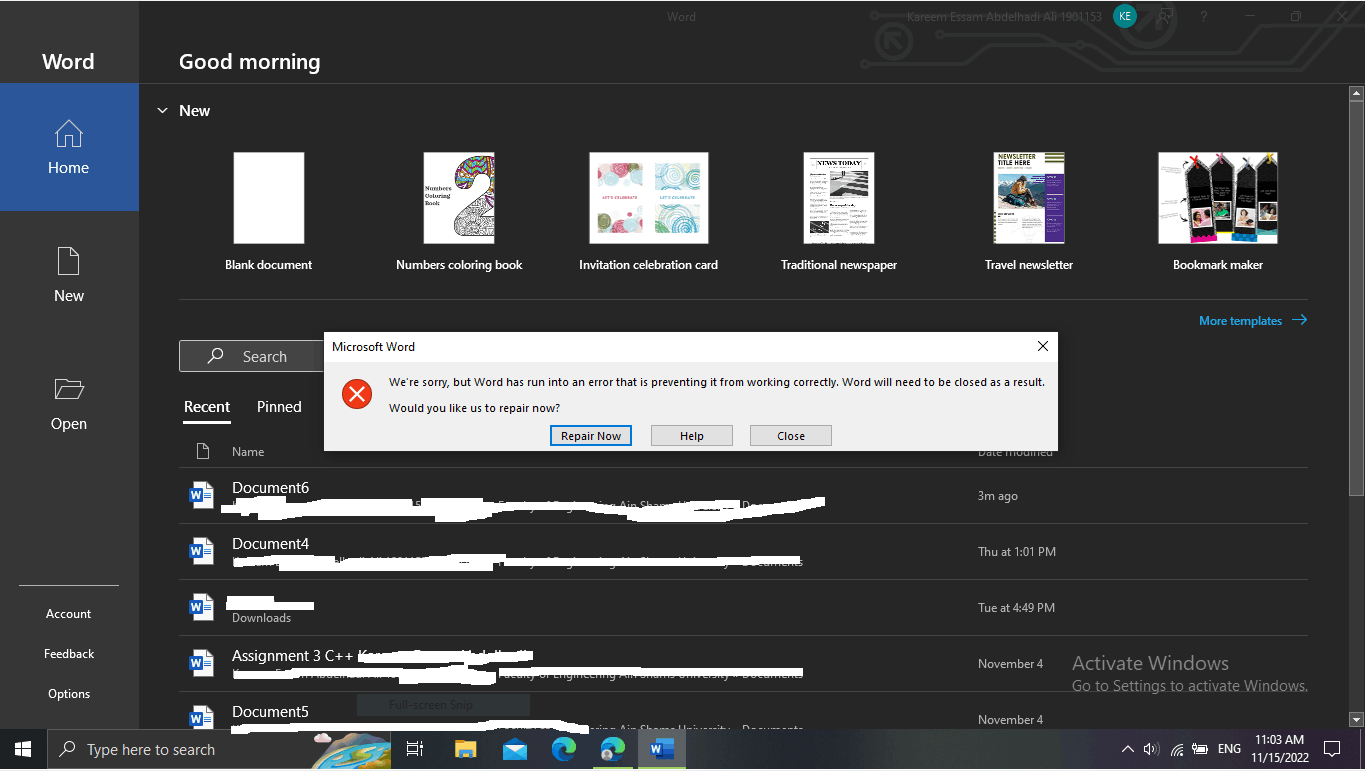Choose the Numbers coloring book template
This screenshot has width=1366, height=771.
pyautogui.click(x=459, y=211)
